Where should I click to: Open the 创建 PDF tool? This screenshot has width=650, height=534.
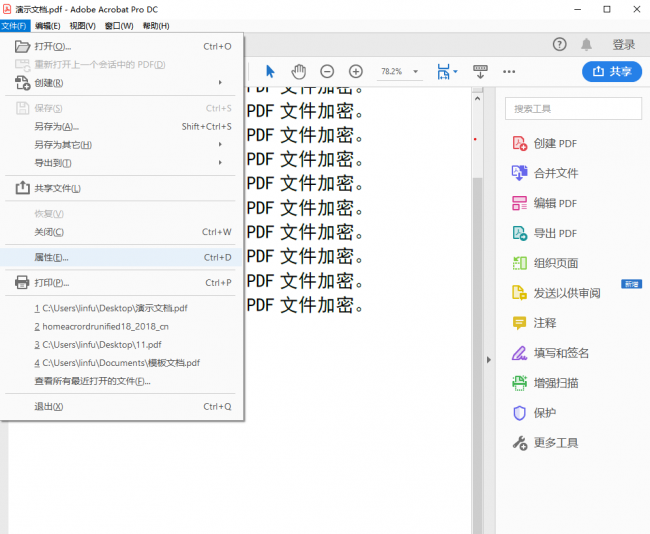tap(544, 143)
